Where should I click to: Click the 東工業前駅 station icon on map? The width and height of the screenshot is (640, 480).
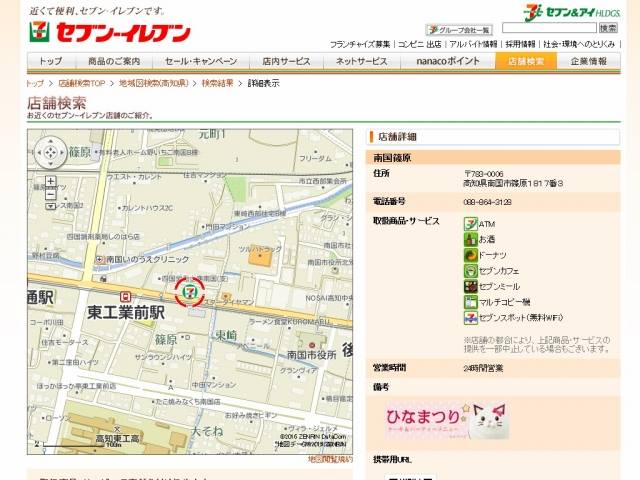click(125, 297)
